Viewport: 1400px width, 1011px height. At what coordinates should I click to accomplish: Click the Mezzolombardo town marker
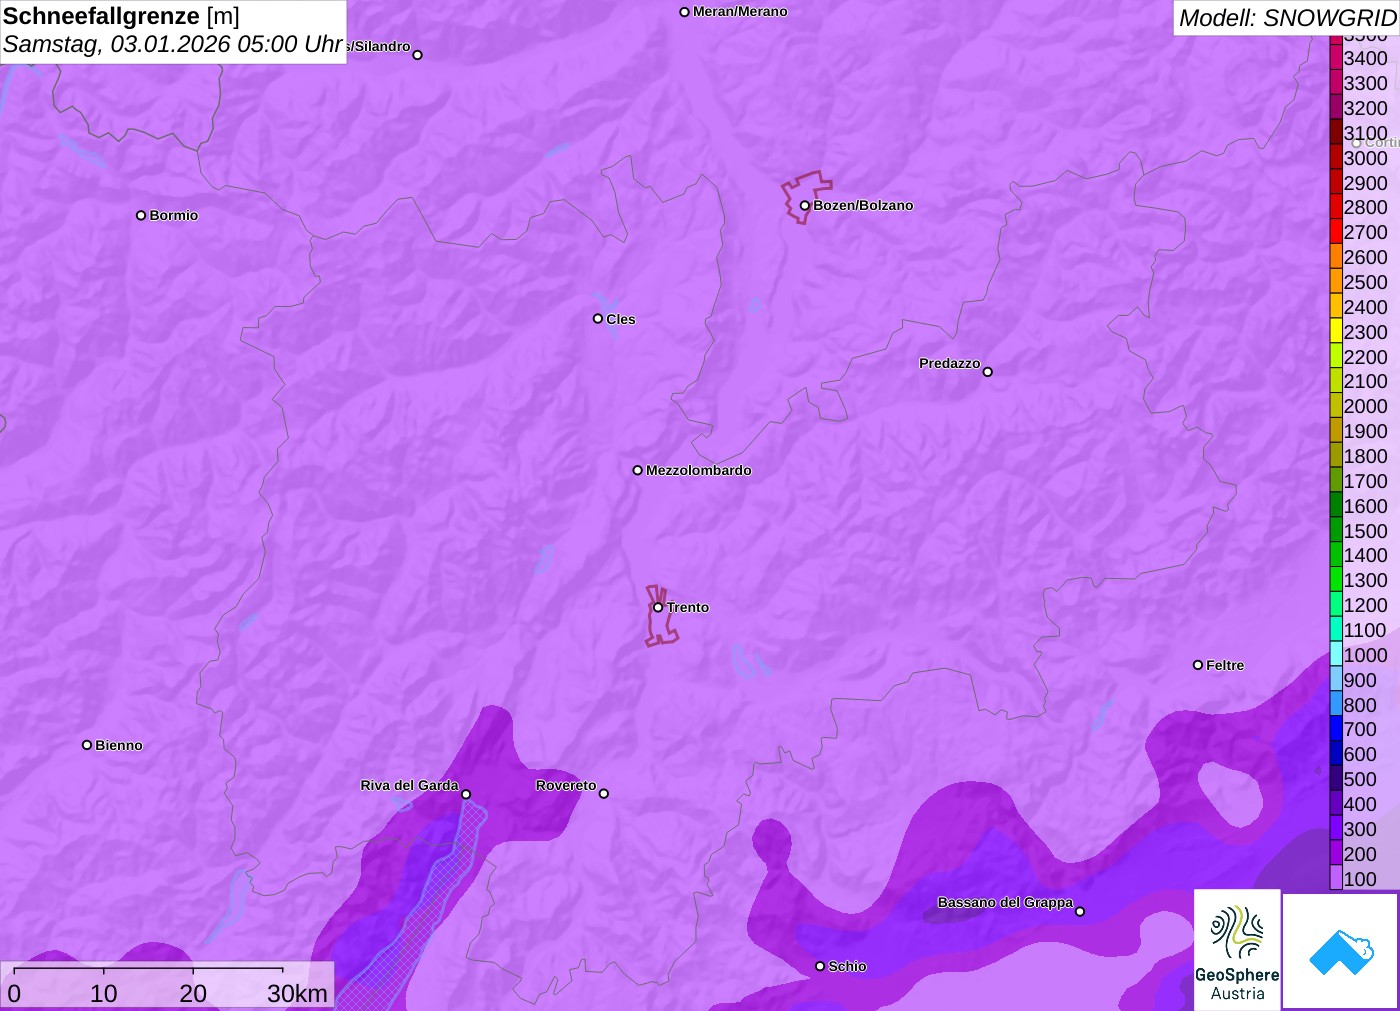pos(638,470)
